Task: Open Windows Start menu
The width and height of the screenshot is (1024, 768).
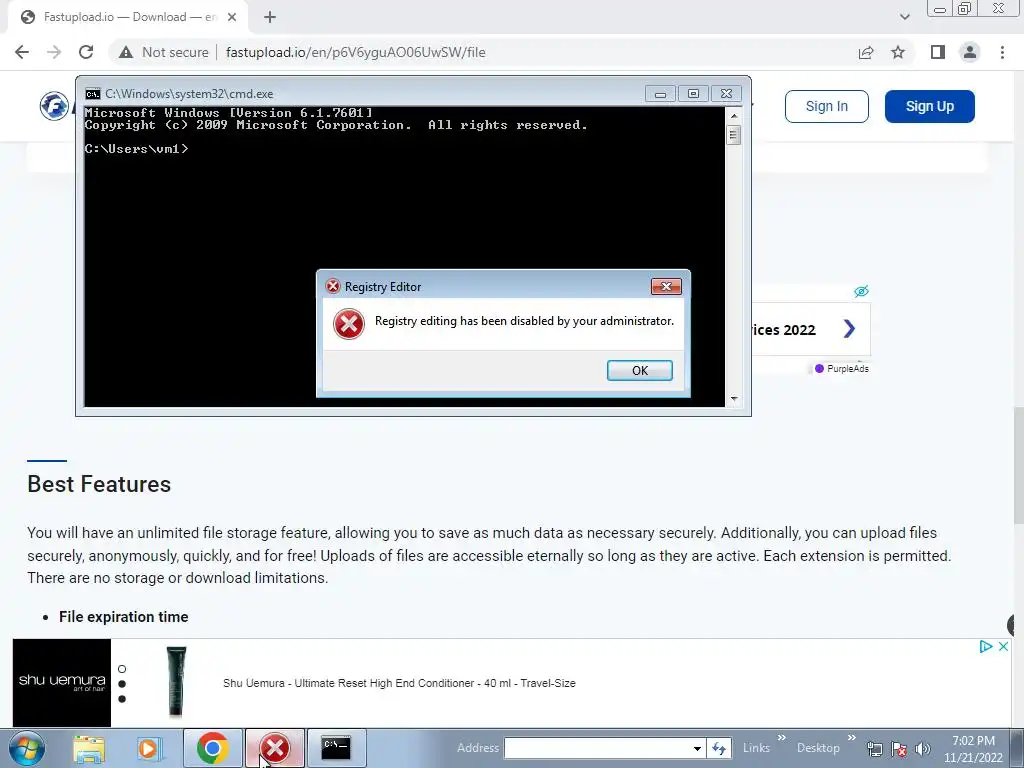Action: 27,748
